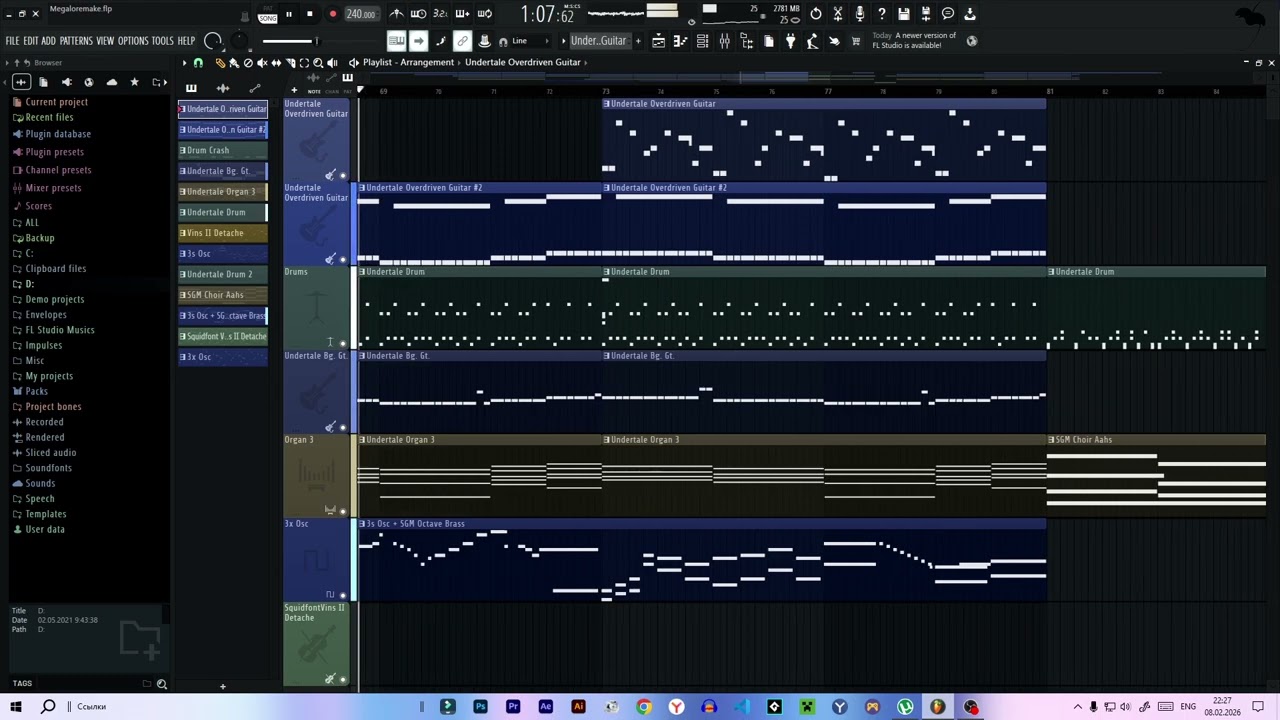The height and width of the screenshot is (720, 1280).
Task: Click the master pitch knob
Action: pyautogui.click(x=239, y=41)
